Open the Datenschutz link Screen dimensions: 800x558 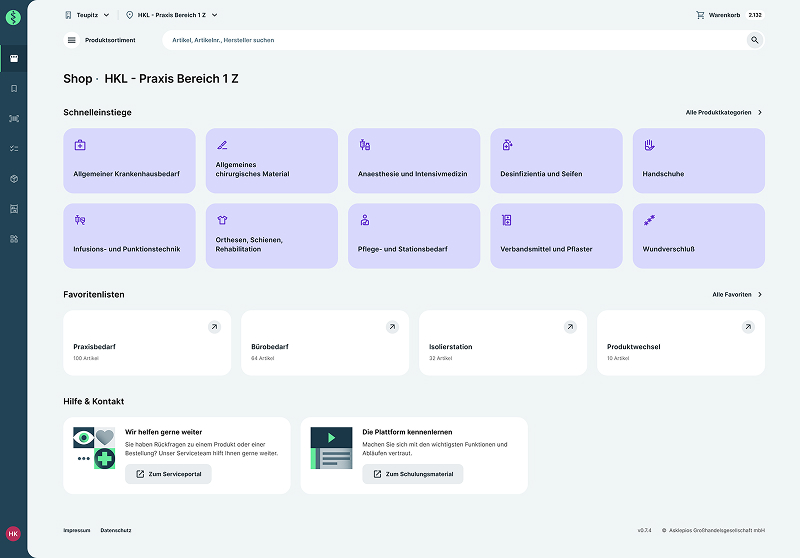pos(116,530)
